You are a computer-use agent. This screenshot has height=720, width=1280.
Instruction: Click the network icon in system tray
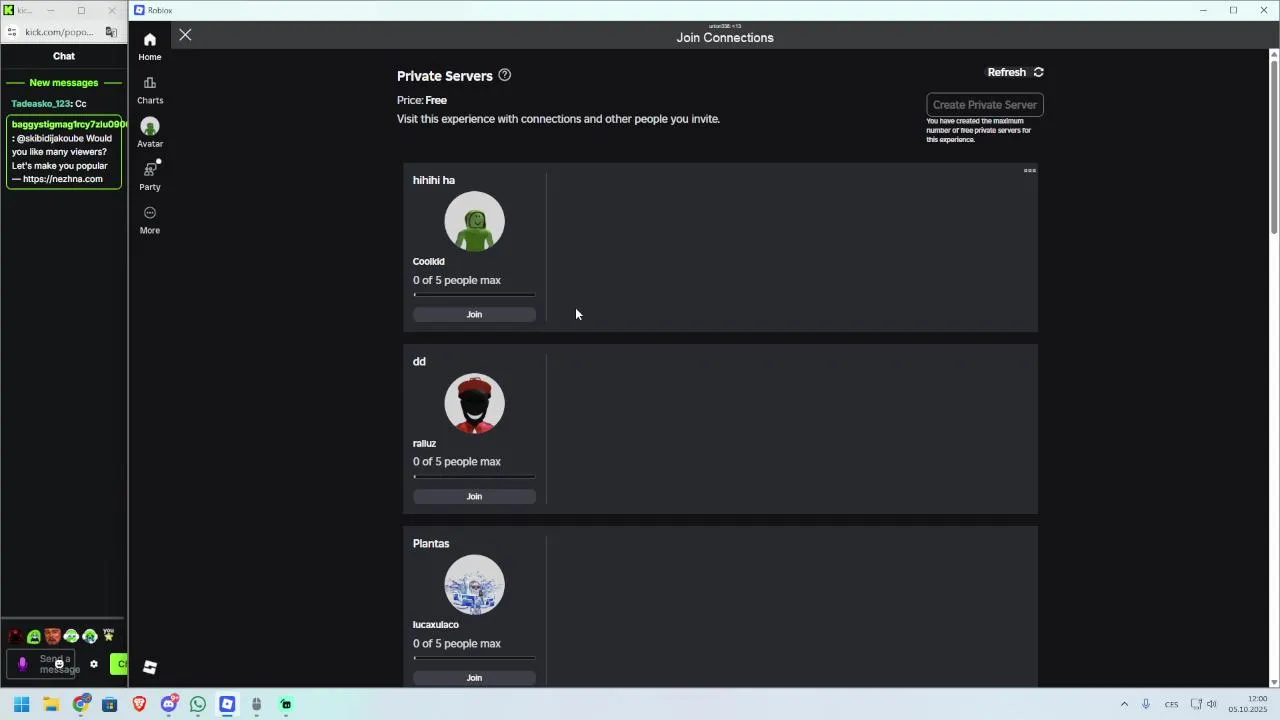[x=1196, y=705]
